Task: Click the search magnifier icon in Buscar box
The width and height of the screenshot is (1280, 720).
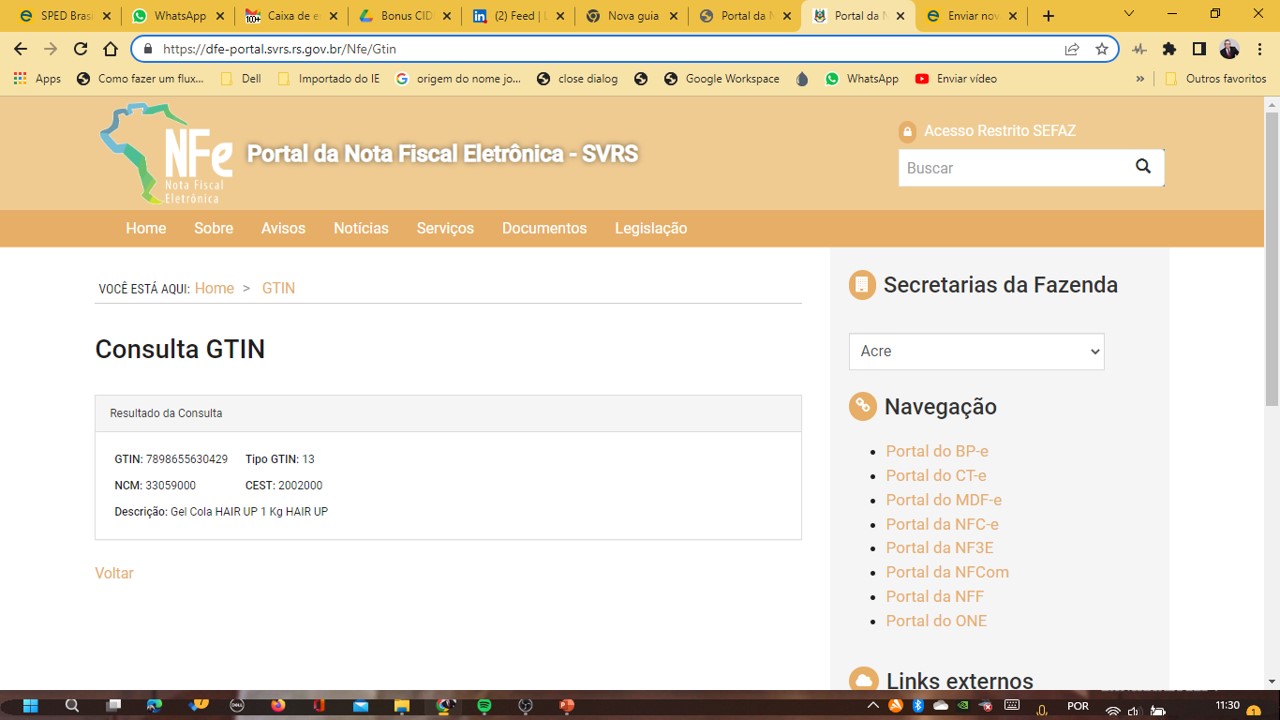Action: 1143,167
